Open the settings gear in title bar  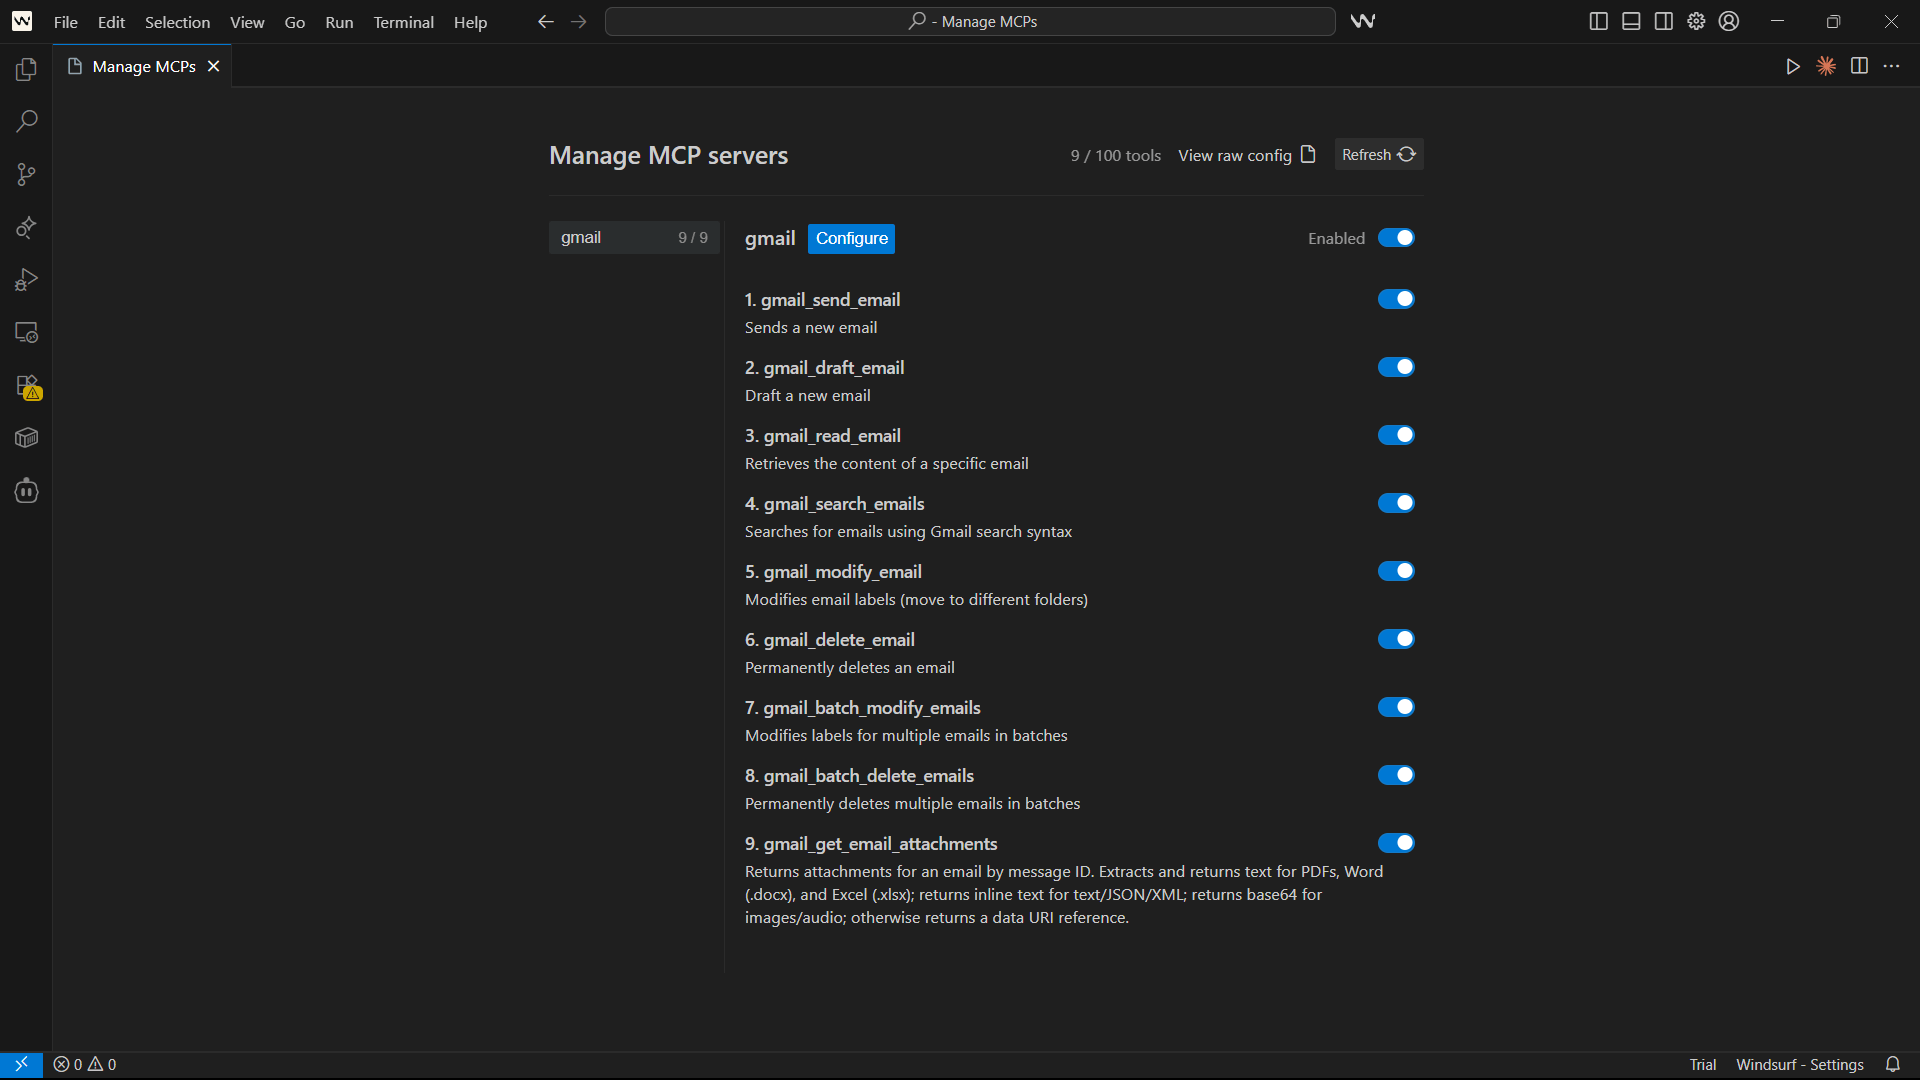pyautogui.click(x=1696, y=21)
